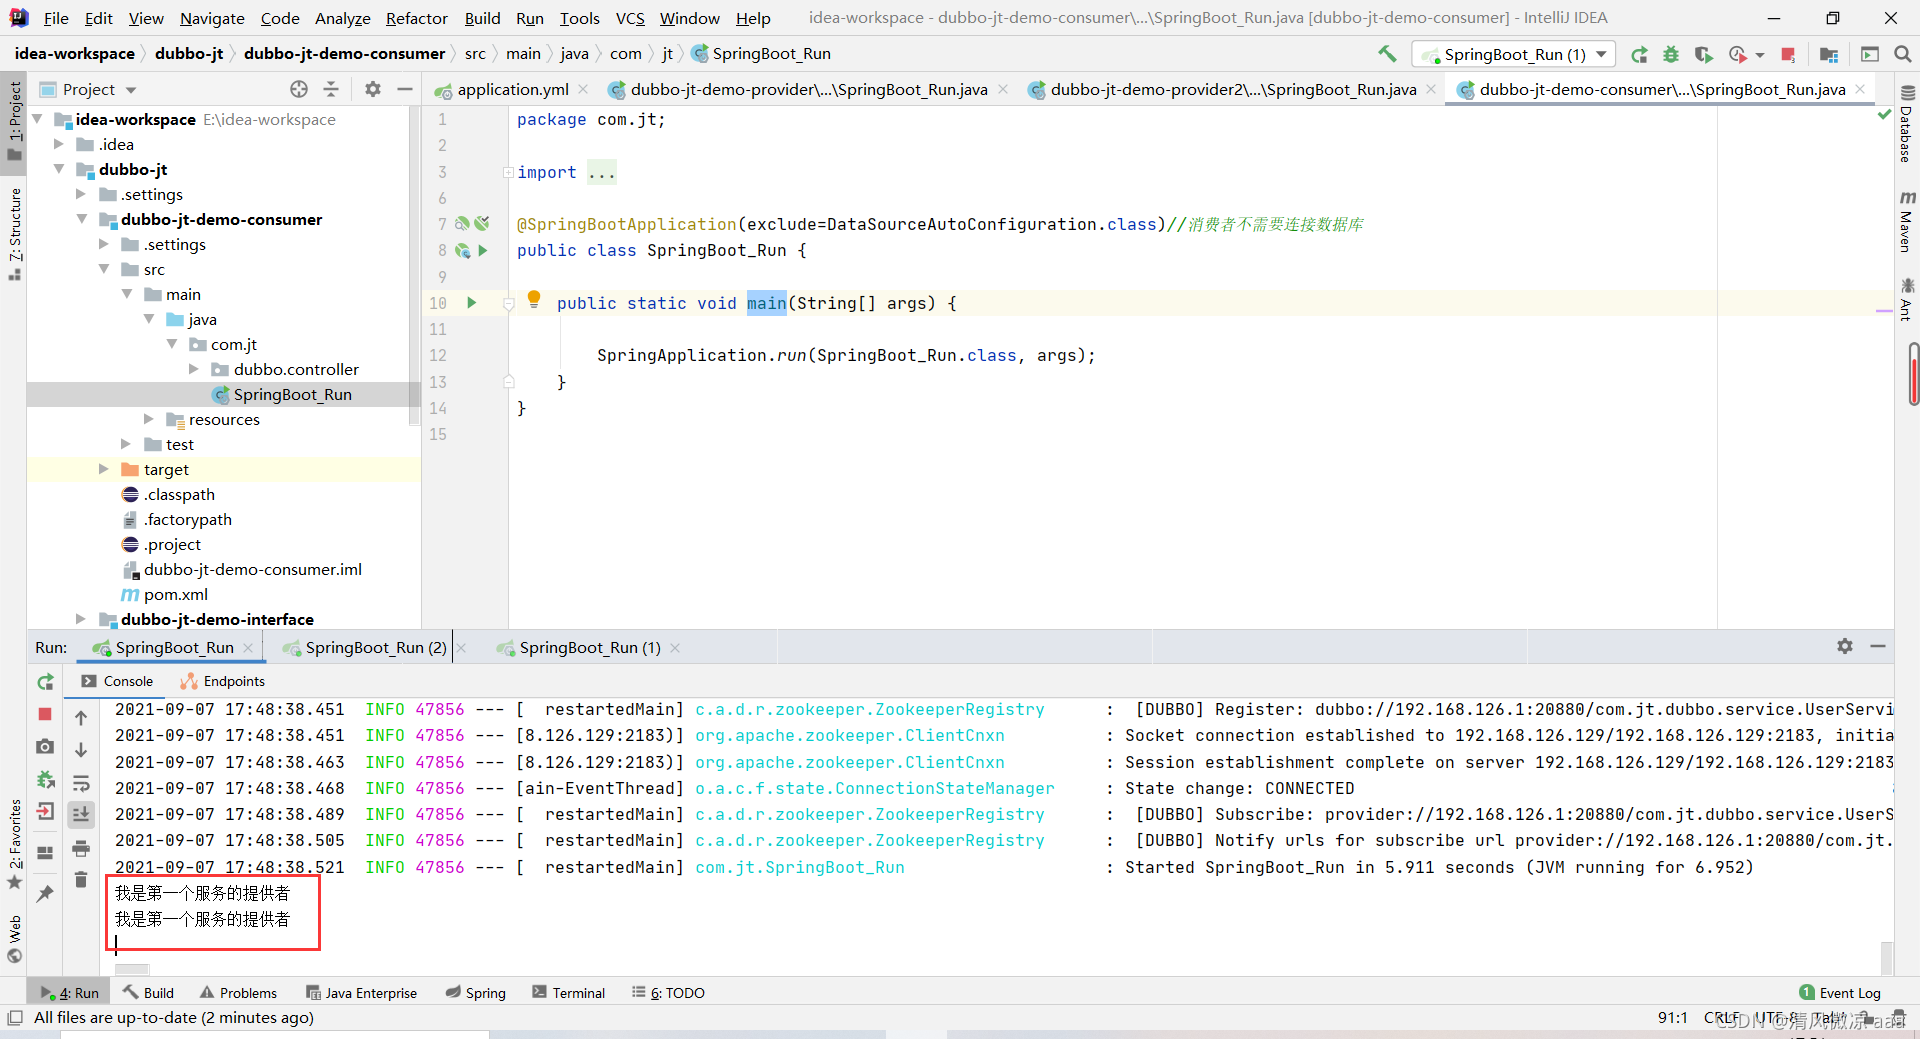This screenshot has width=1920, height=1039.
Task: Hide the Project tool window
Action: tap(405, 89)
